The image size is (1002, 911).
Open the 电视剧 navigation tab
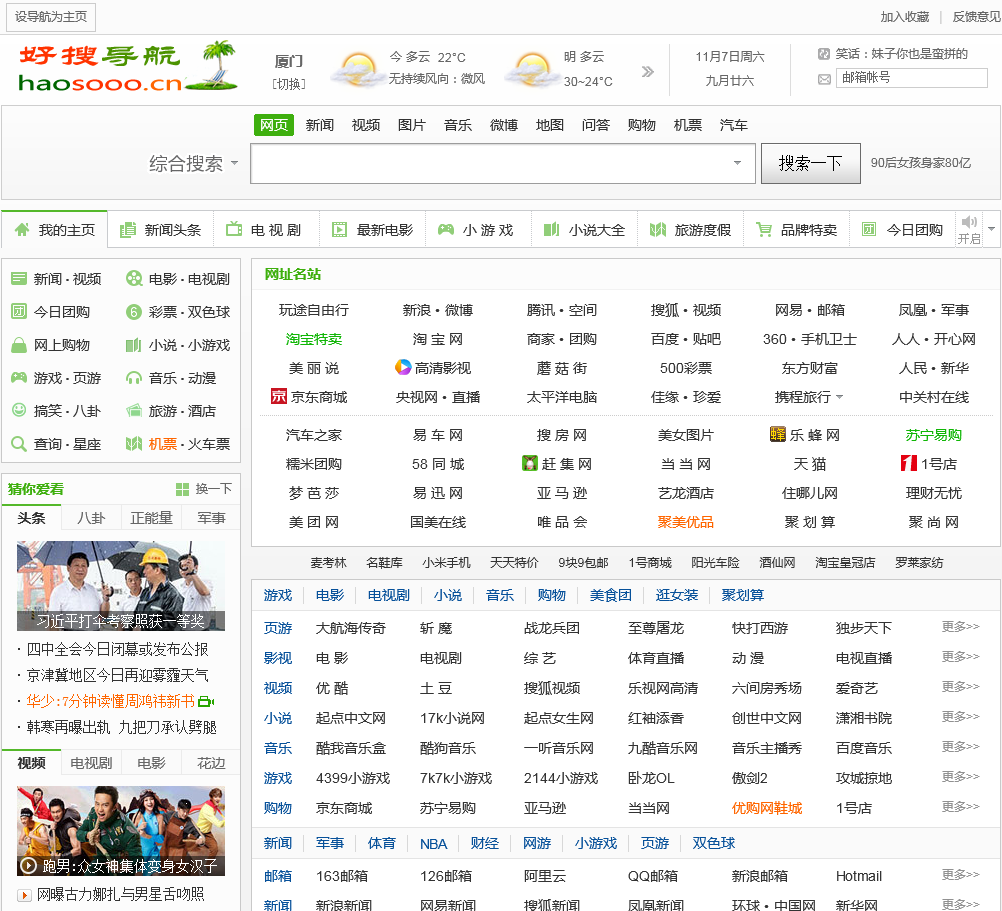pyautogui.click(x=264, y=230)
